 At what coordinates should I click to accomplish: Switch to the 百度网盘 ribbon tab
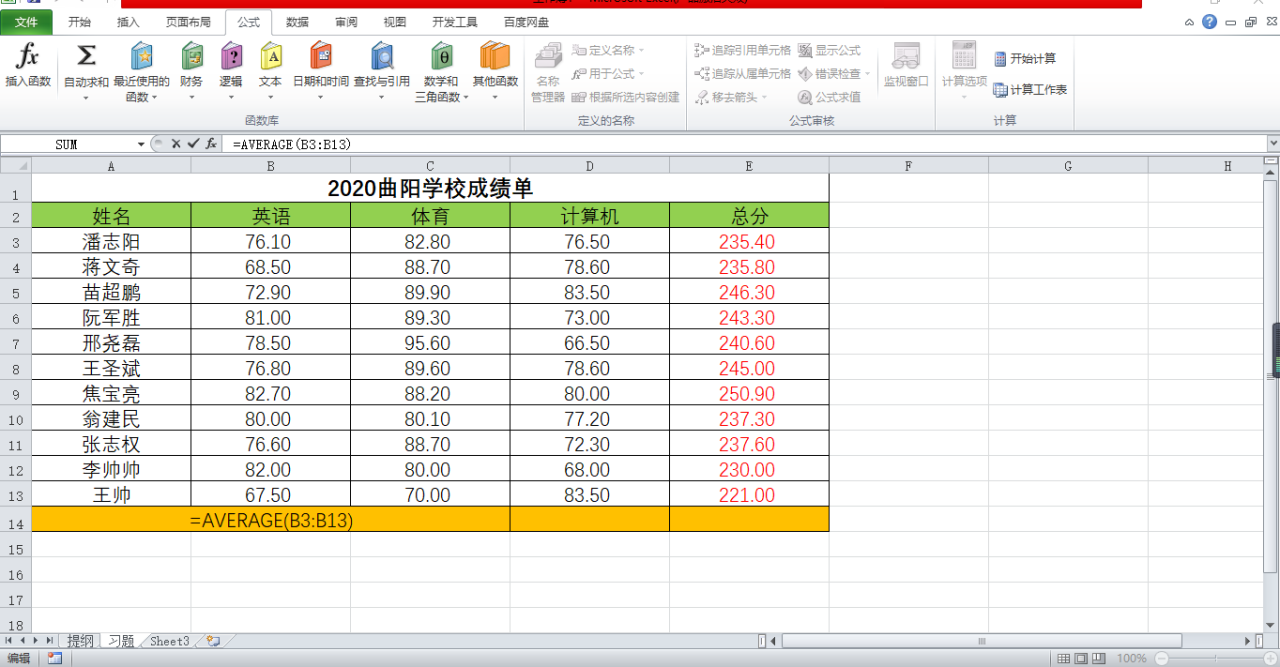pos(526,21)
